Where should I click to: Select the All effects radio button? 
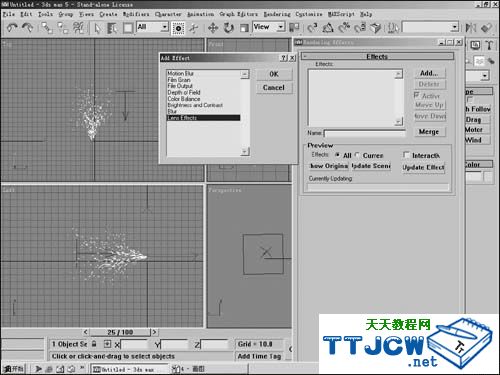click(337, 155)
